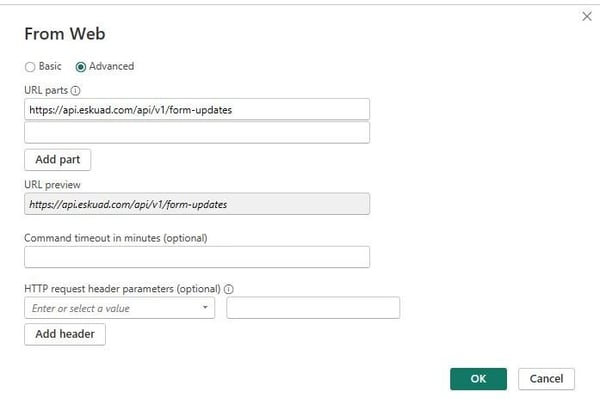Expand the header name dropdown arrow
The height and width of the screenshot is (410, 600).
pyautogui.click(x=206, y=308)
